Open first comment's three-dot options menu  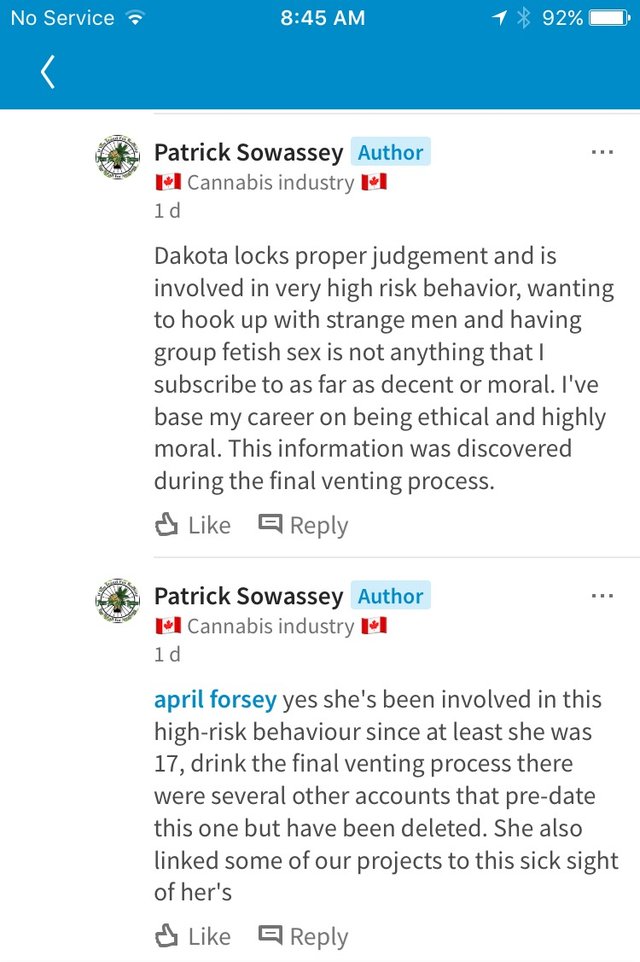click(601, 152)
